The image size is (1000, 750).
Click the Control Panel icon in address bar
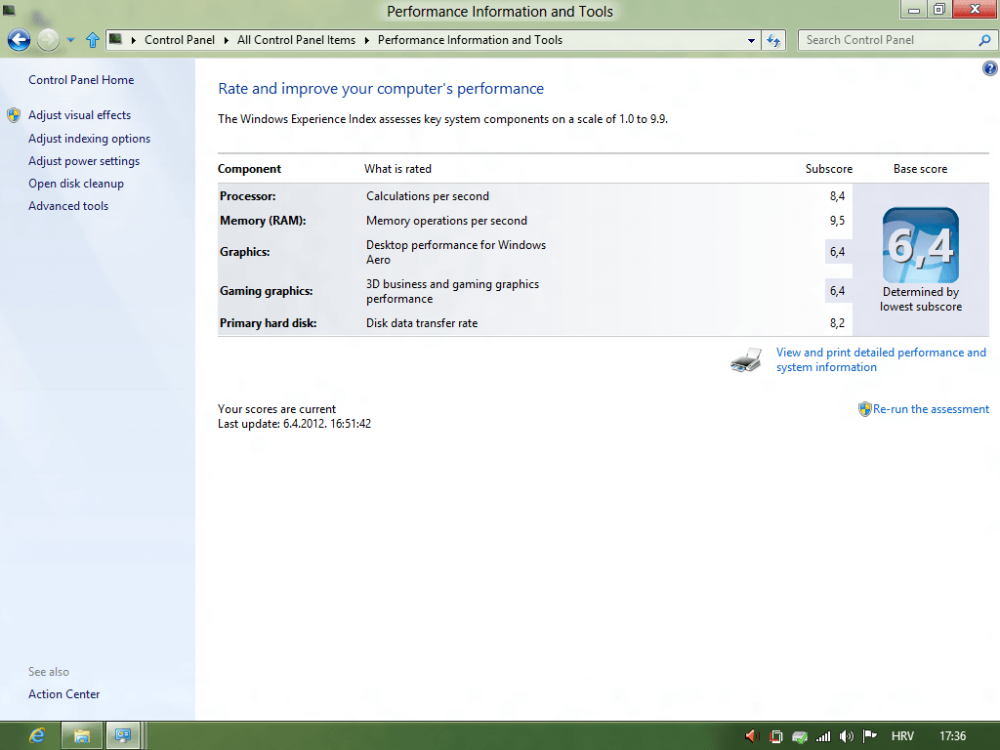pyautogui.click(x=115, y=40)
